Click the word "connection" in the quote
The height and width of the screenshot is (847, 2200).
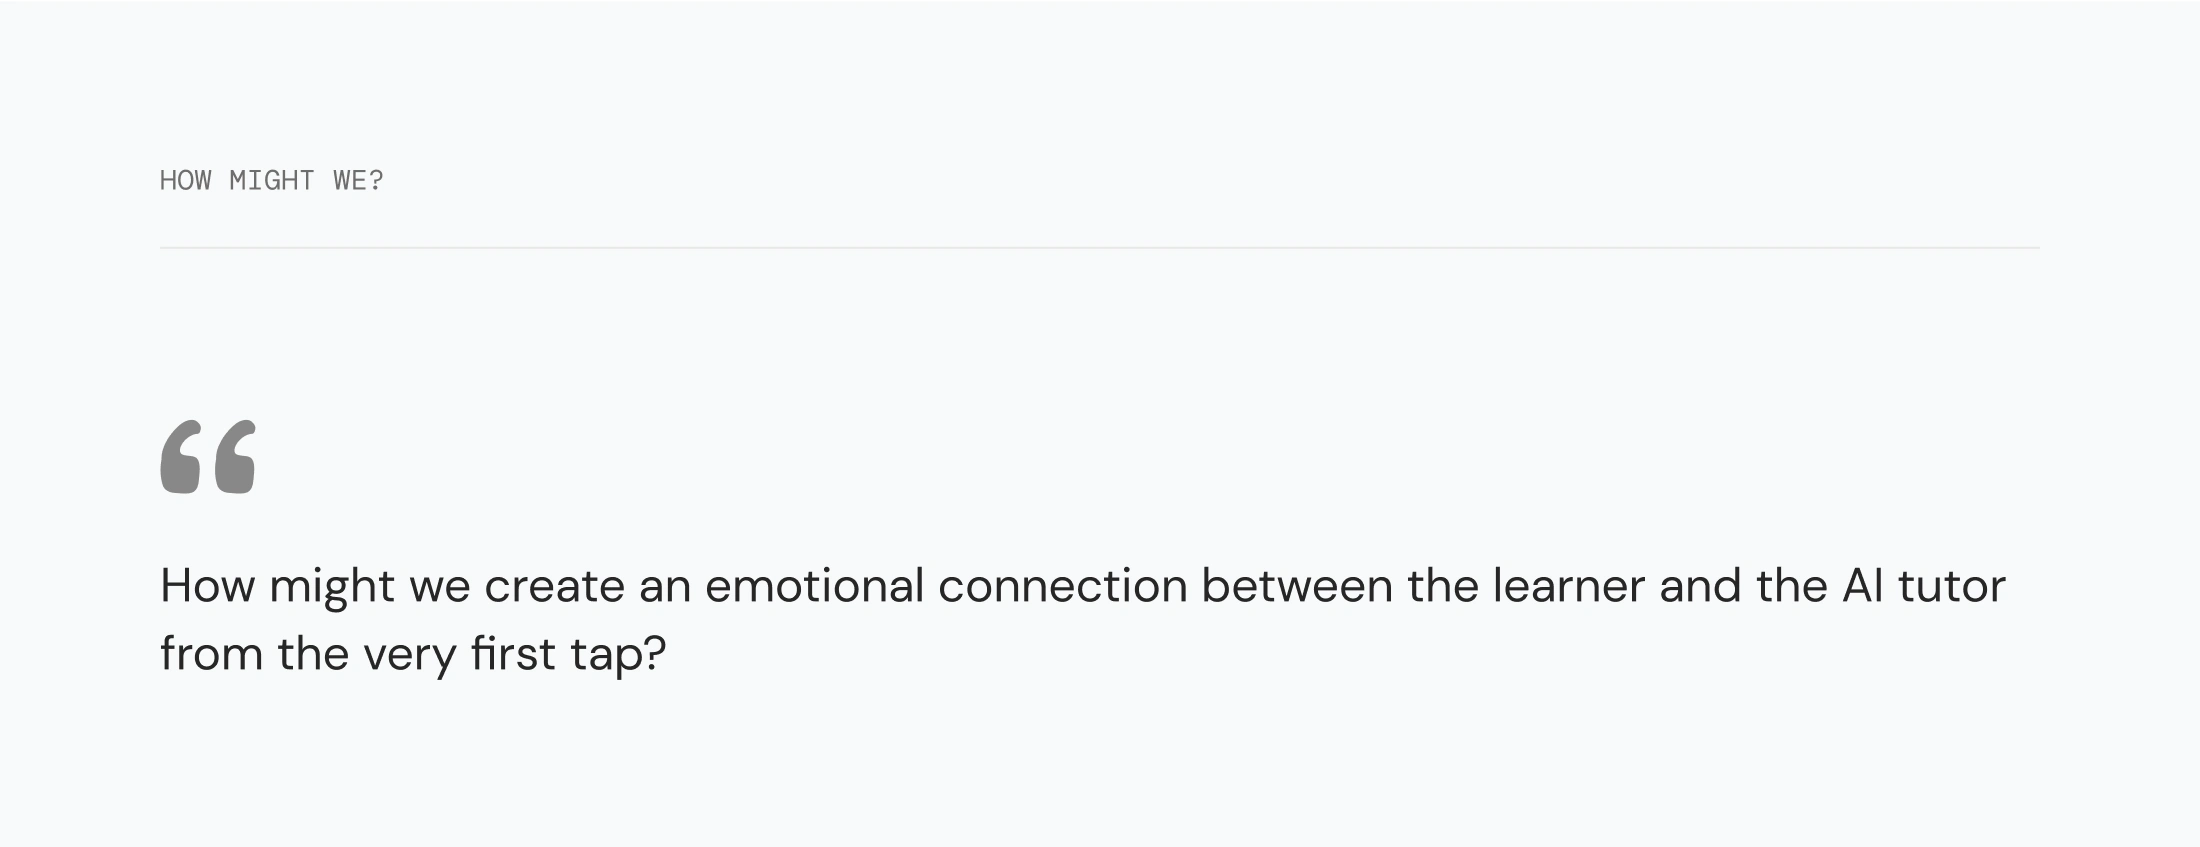pos(1062,586)
